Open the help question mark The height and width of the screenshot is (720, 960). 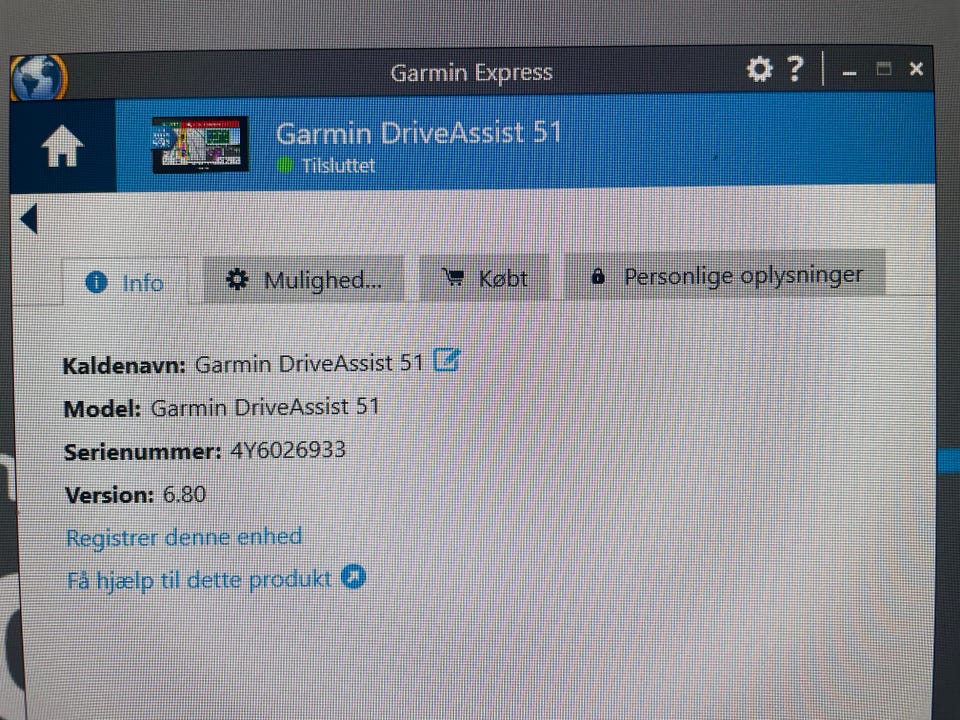coord(795,69)
